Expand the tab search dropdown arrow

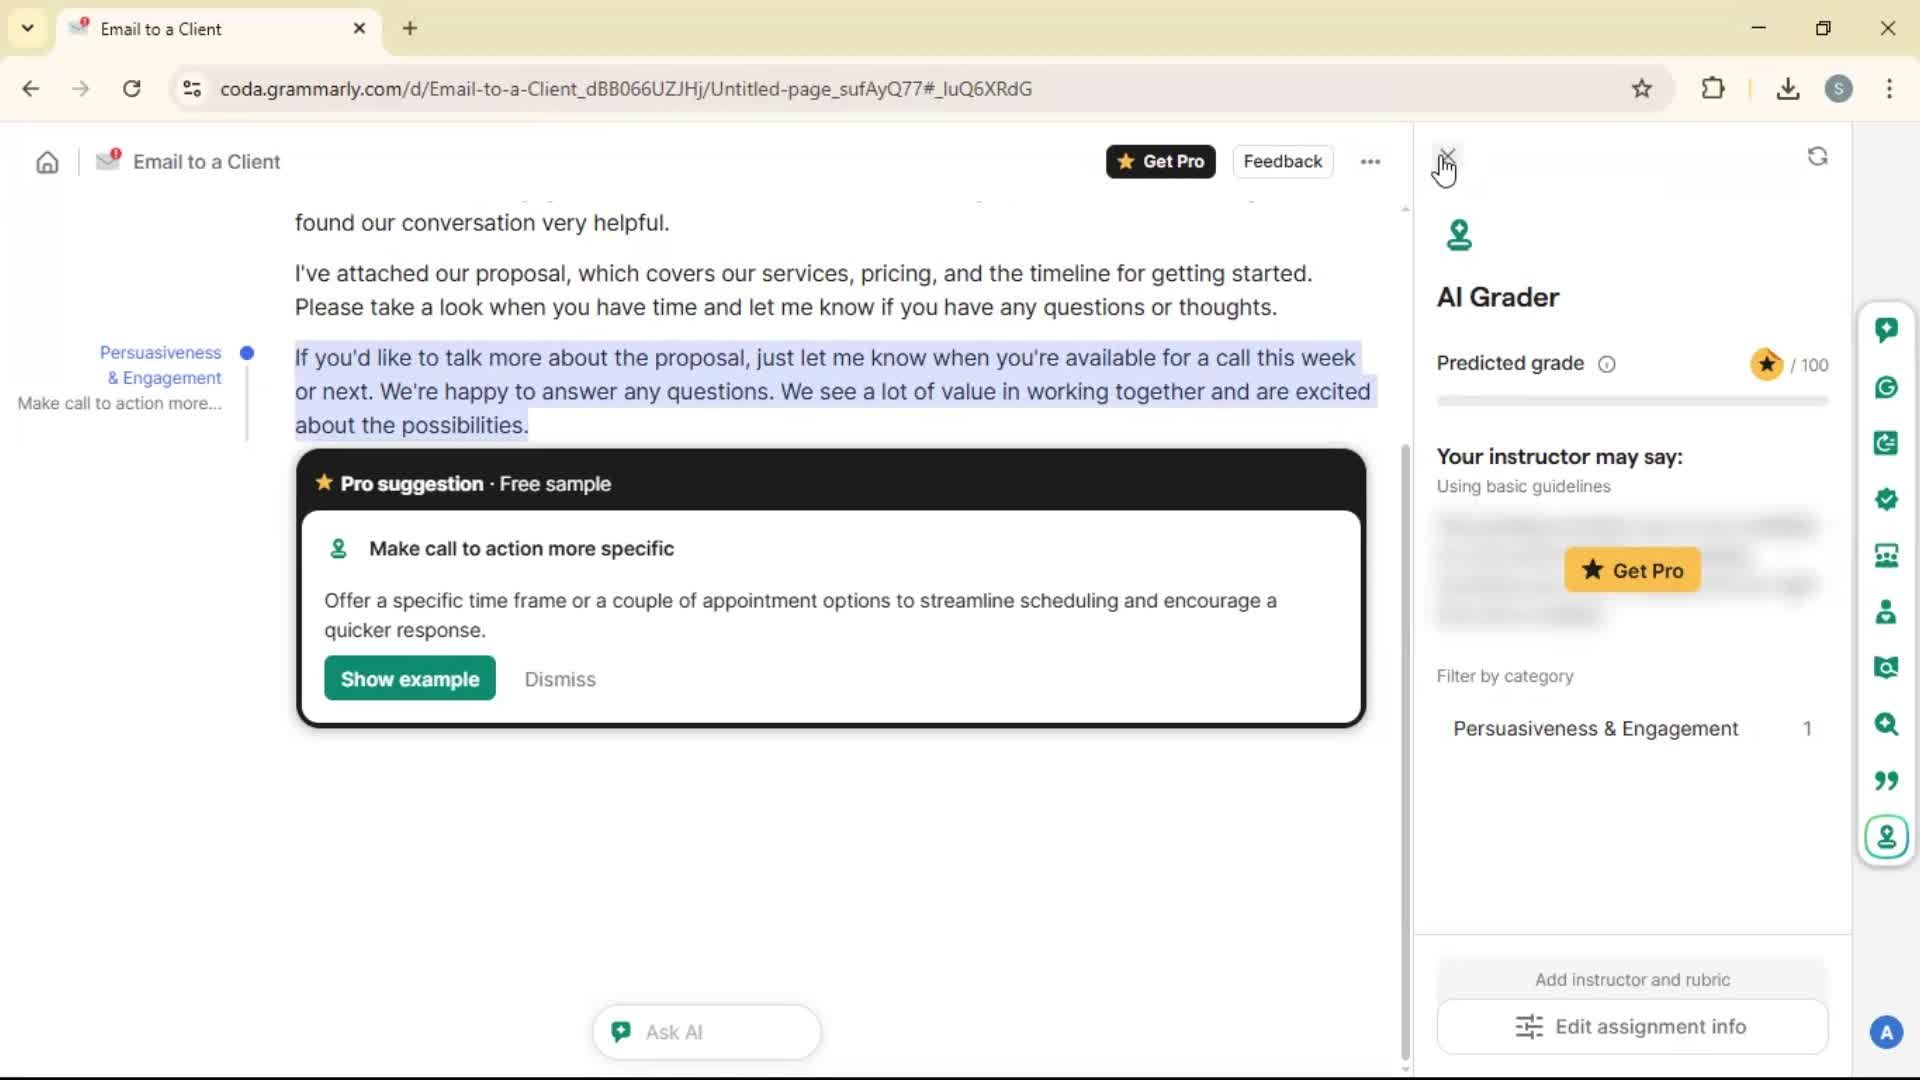[x=27, y=28]
